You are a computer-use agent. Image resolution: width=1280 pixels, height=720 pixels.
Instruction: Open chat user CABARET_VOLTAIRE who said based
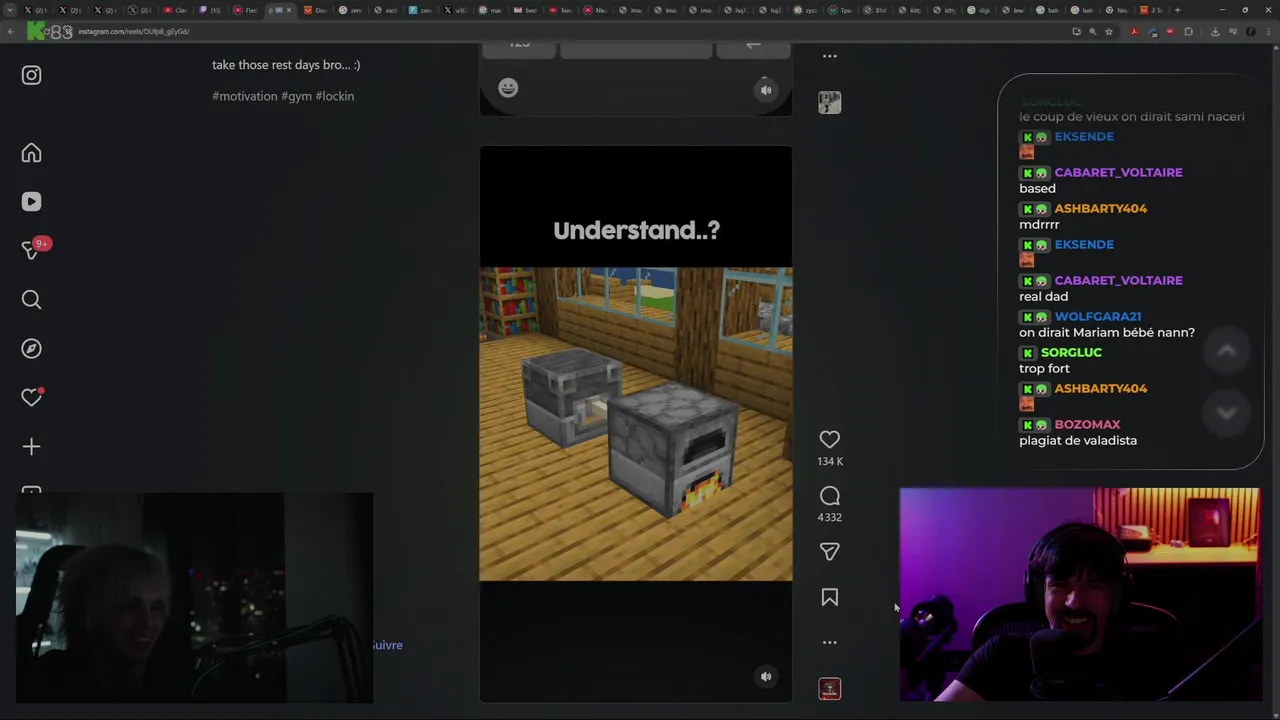[x=1118, y=172]
